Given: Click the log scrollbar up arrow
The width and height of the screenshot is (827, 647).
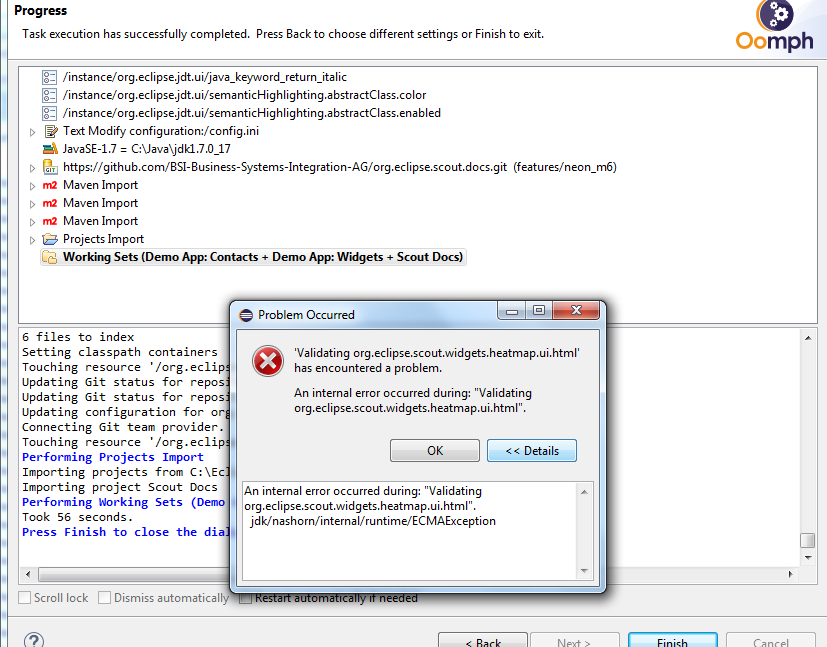Looking at the screenshot, I should click(x=808, y=338).
